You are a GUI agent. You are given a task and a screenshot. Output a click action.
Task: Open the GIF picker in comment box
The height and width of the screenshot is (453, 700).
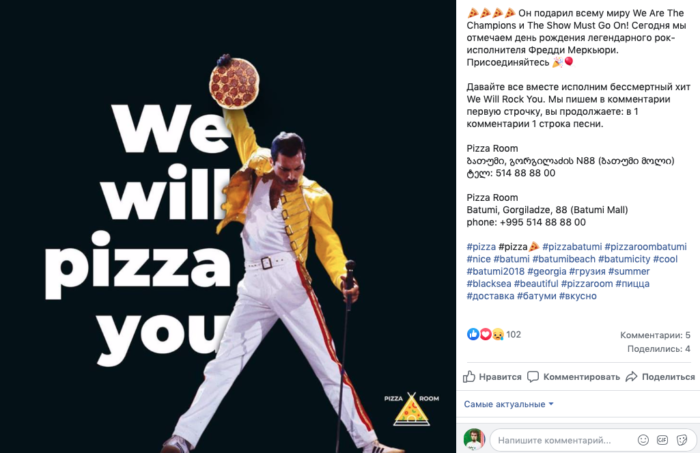(x=662, y=440)
